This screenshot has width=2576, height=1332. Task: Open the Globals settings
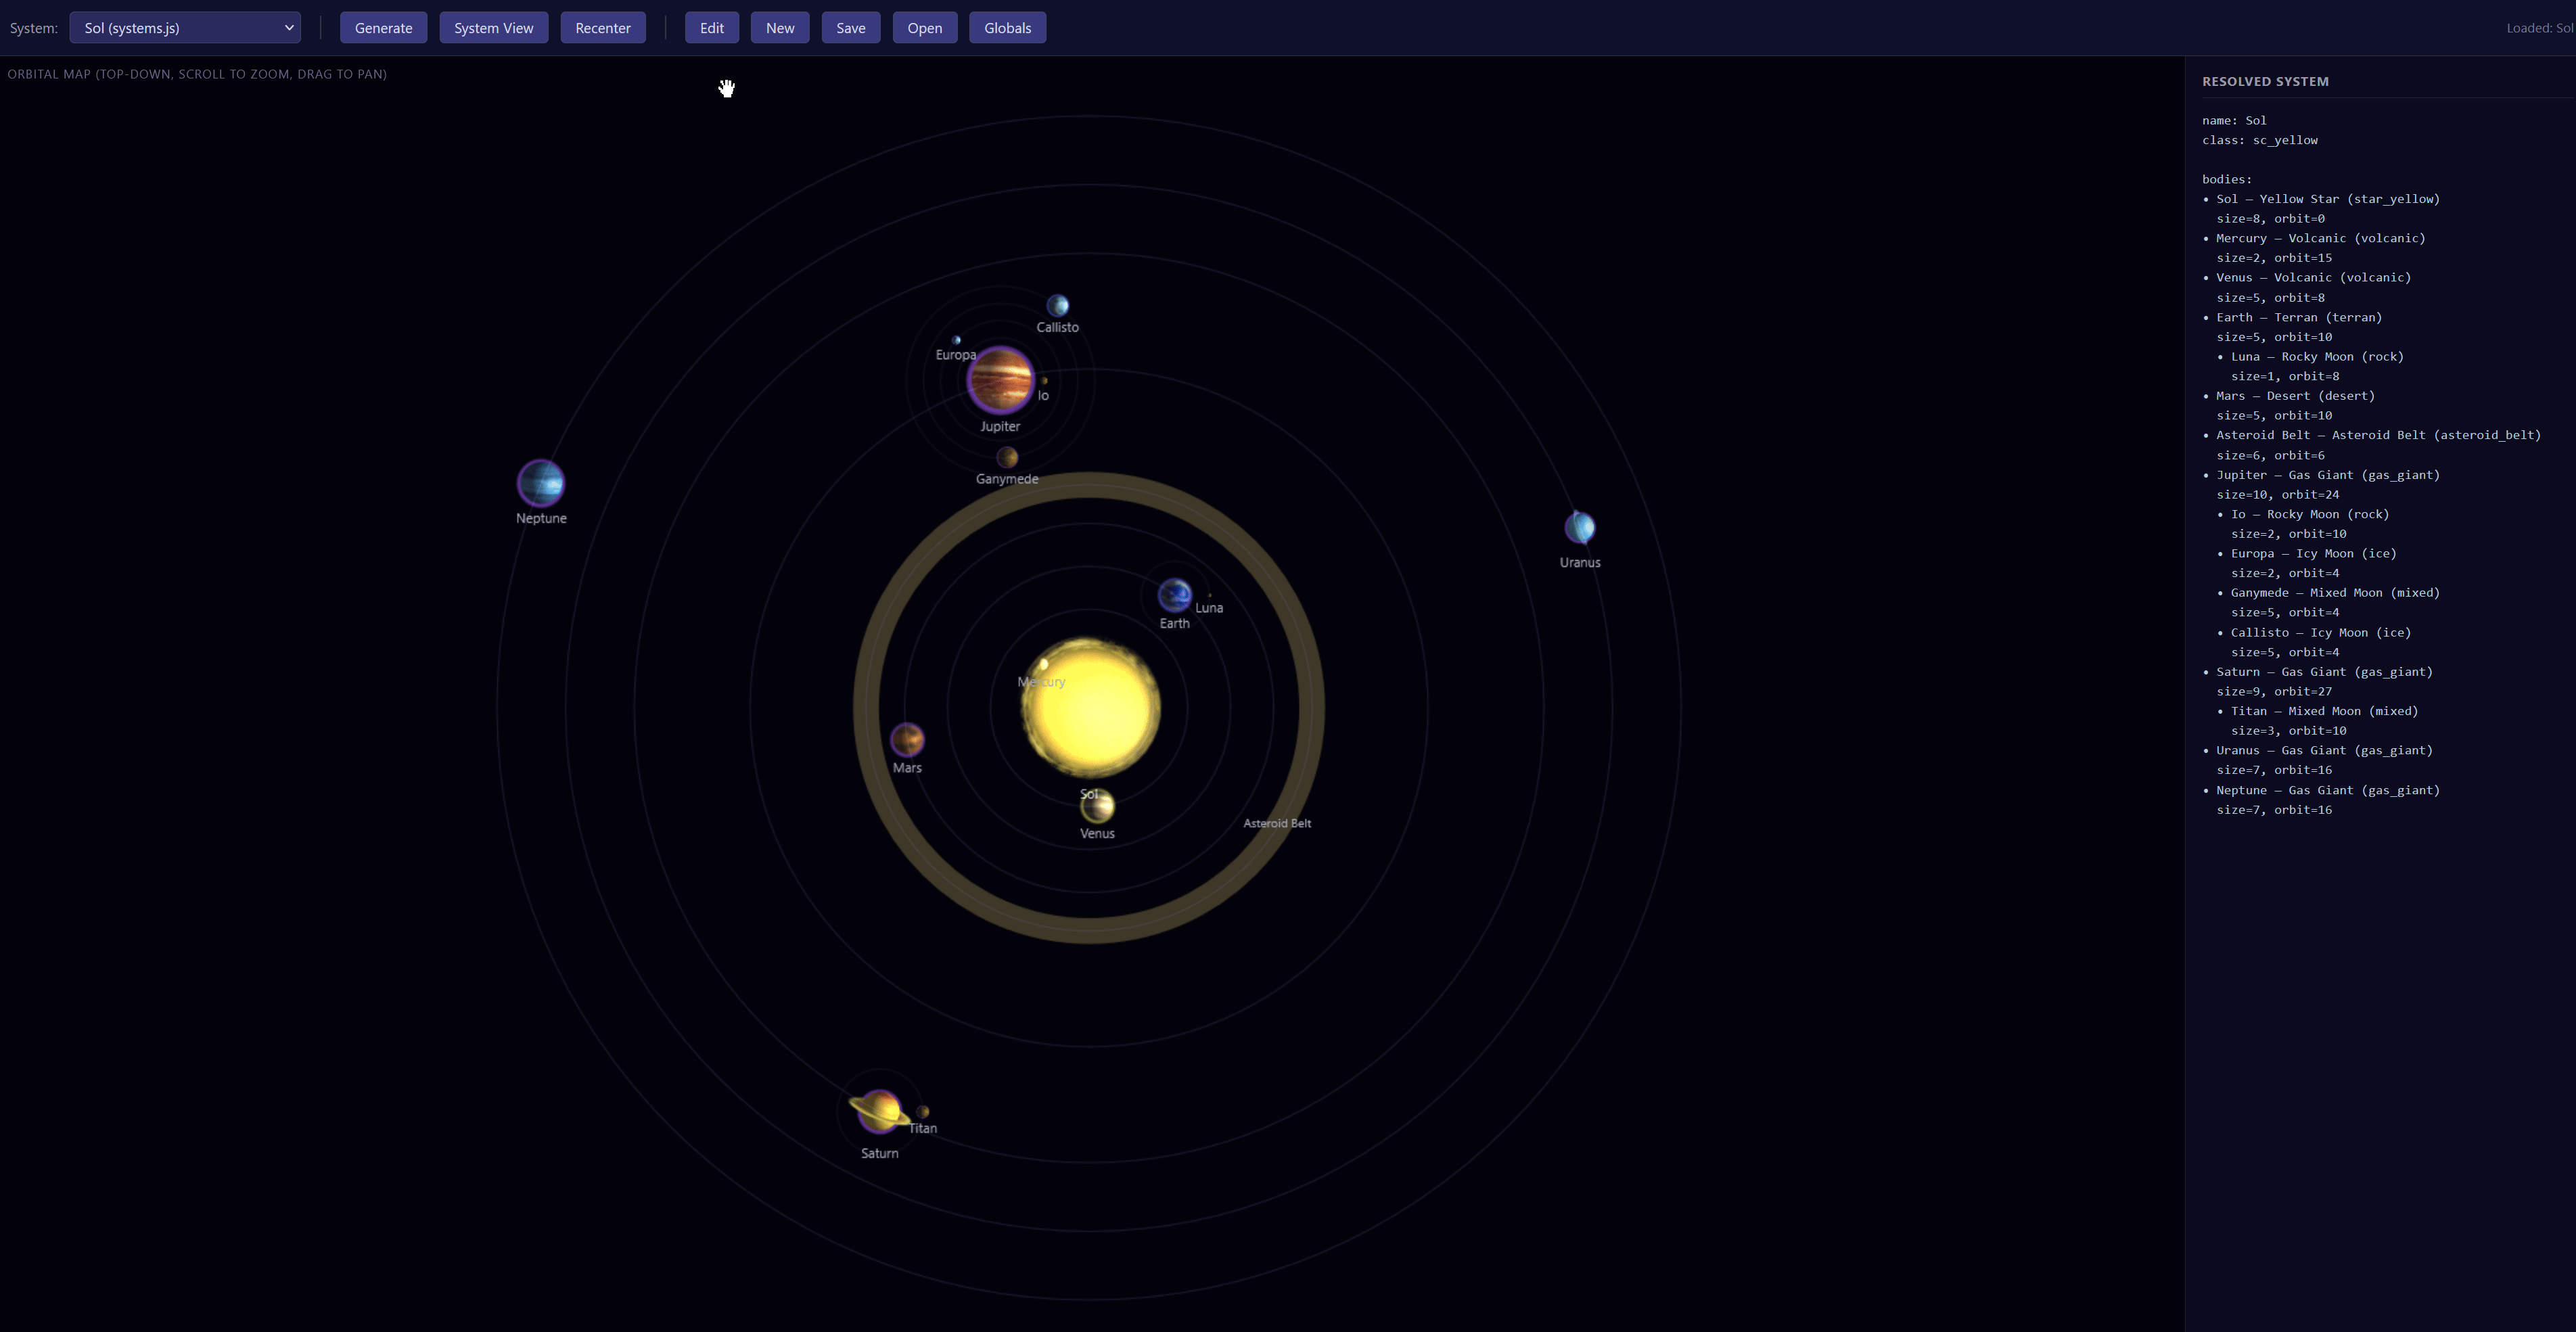1008,28
